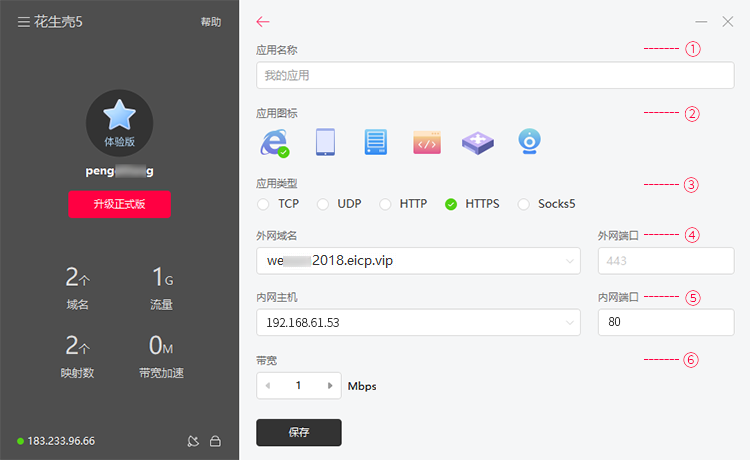Click the green online status dot
The width and height of the screenshot is (750, 460).
point(21,441)
